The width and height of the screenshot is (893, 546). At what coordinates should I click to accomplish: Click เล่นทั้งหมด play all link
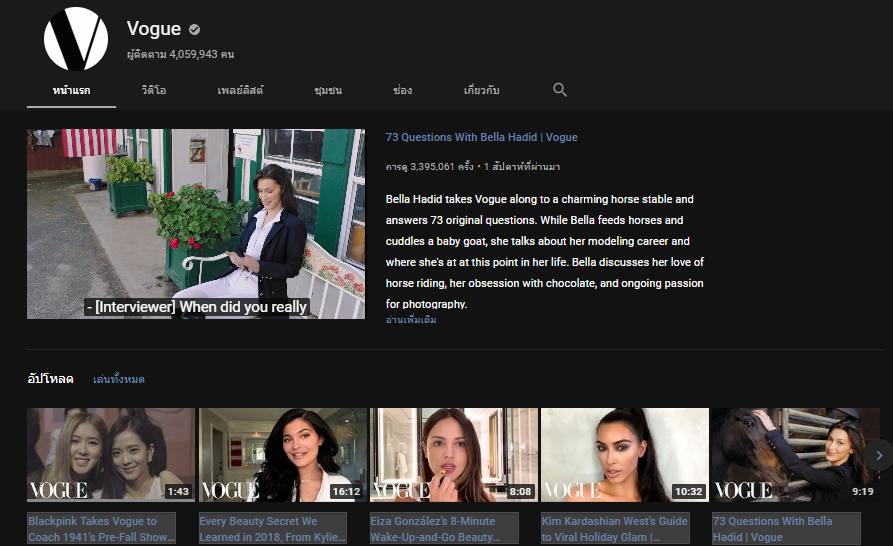[118, 379]
